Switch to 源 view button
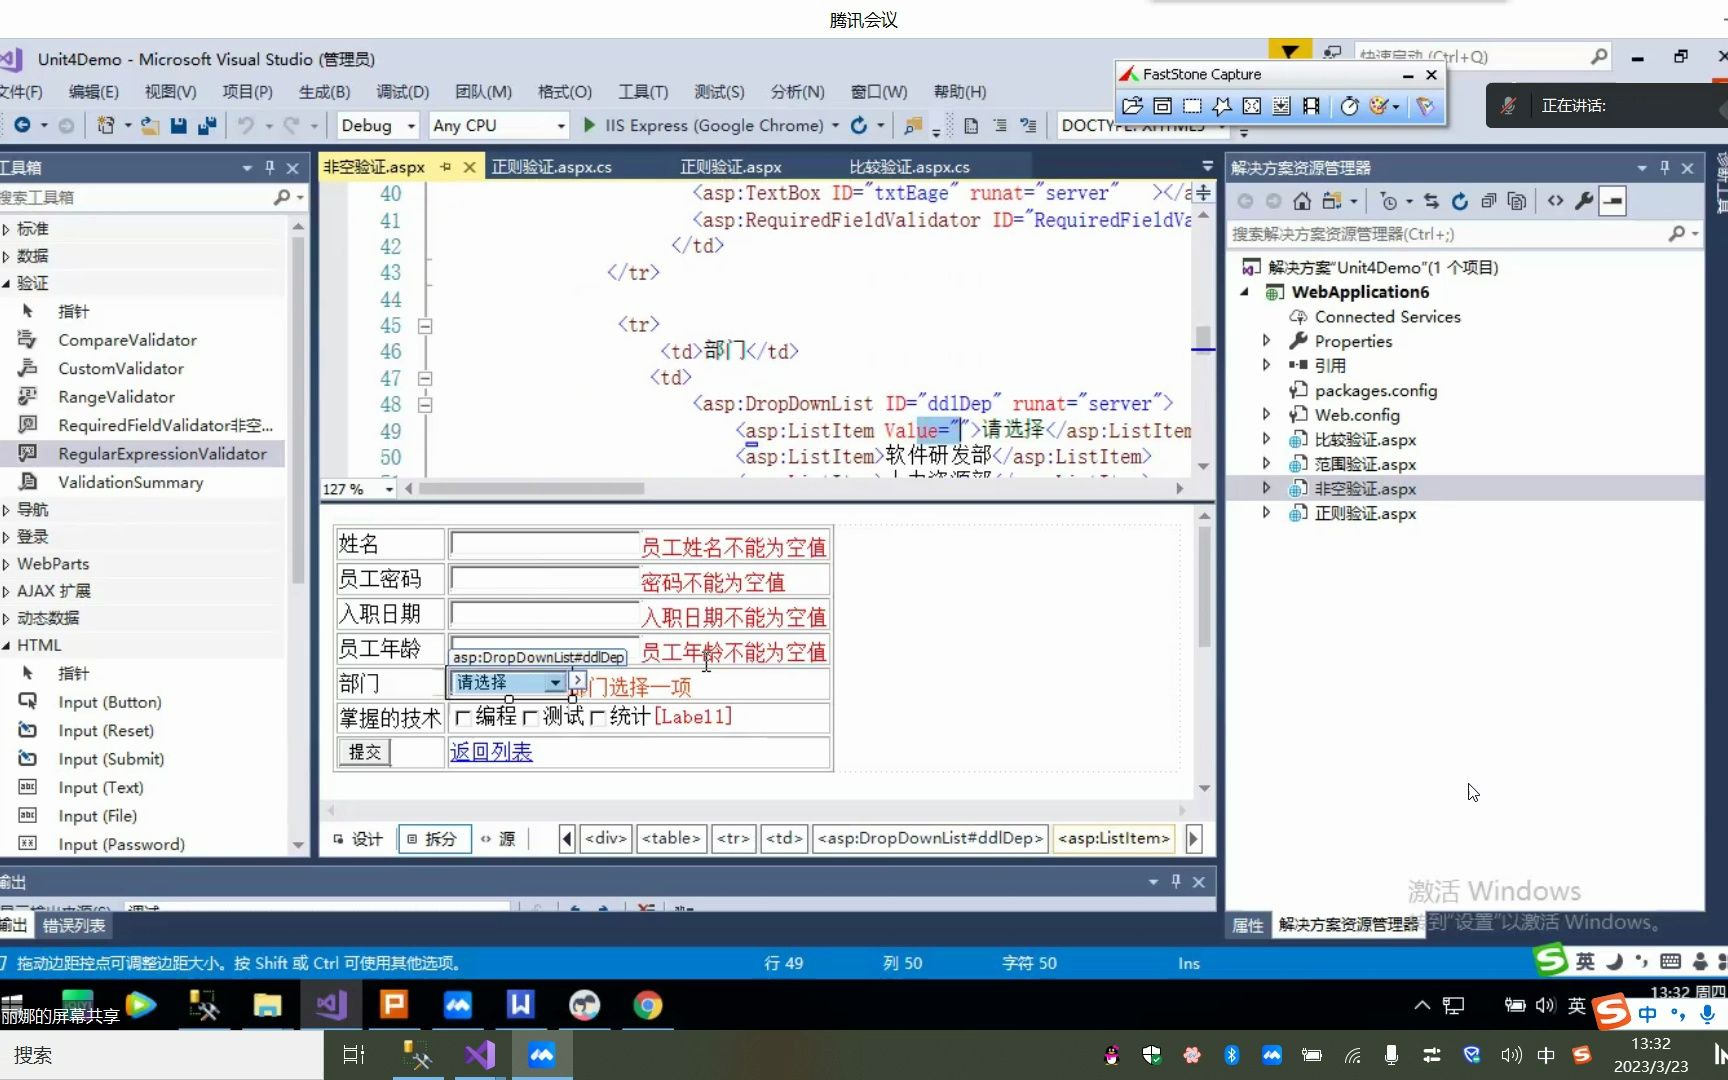Image resolution: width=1728 pixels, height=1080 pixels. click(499, 839)
